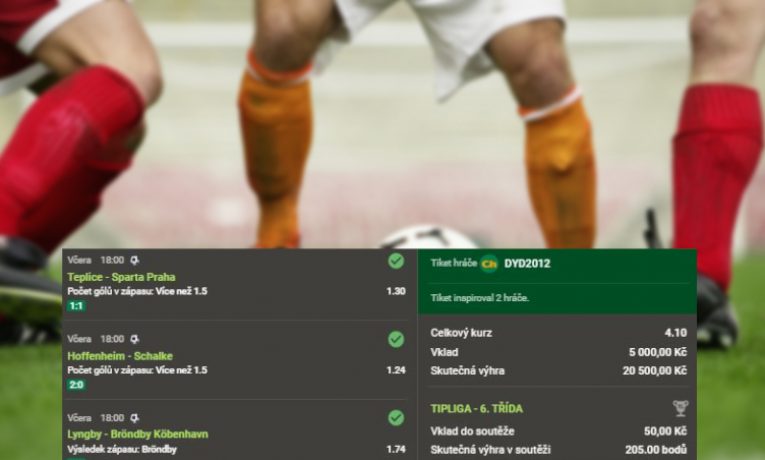Viewport: 765px width, 460px height.
Task: Click the 2:0 score badge
Action: pyautogui.click(x=77, y=385)
